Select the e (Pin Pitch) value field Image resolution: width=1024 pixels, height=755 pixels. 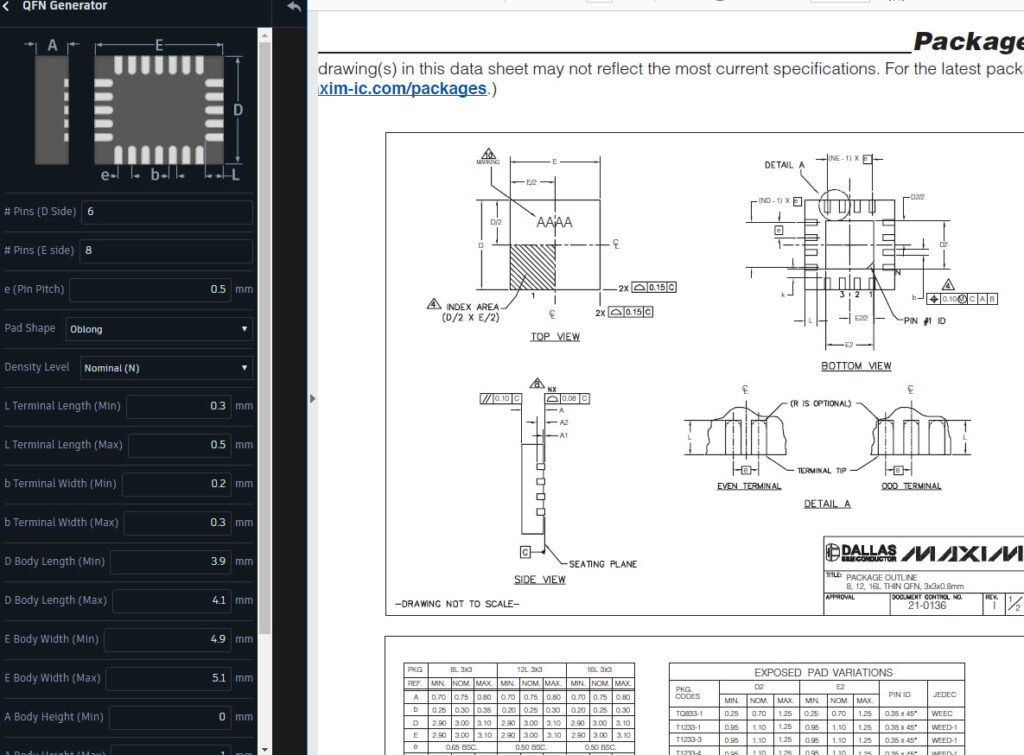(x=150, y=289)
